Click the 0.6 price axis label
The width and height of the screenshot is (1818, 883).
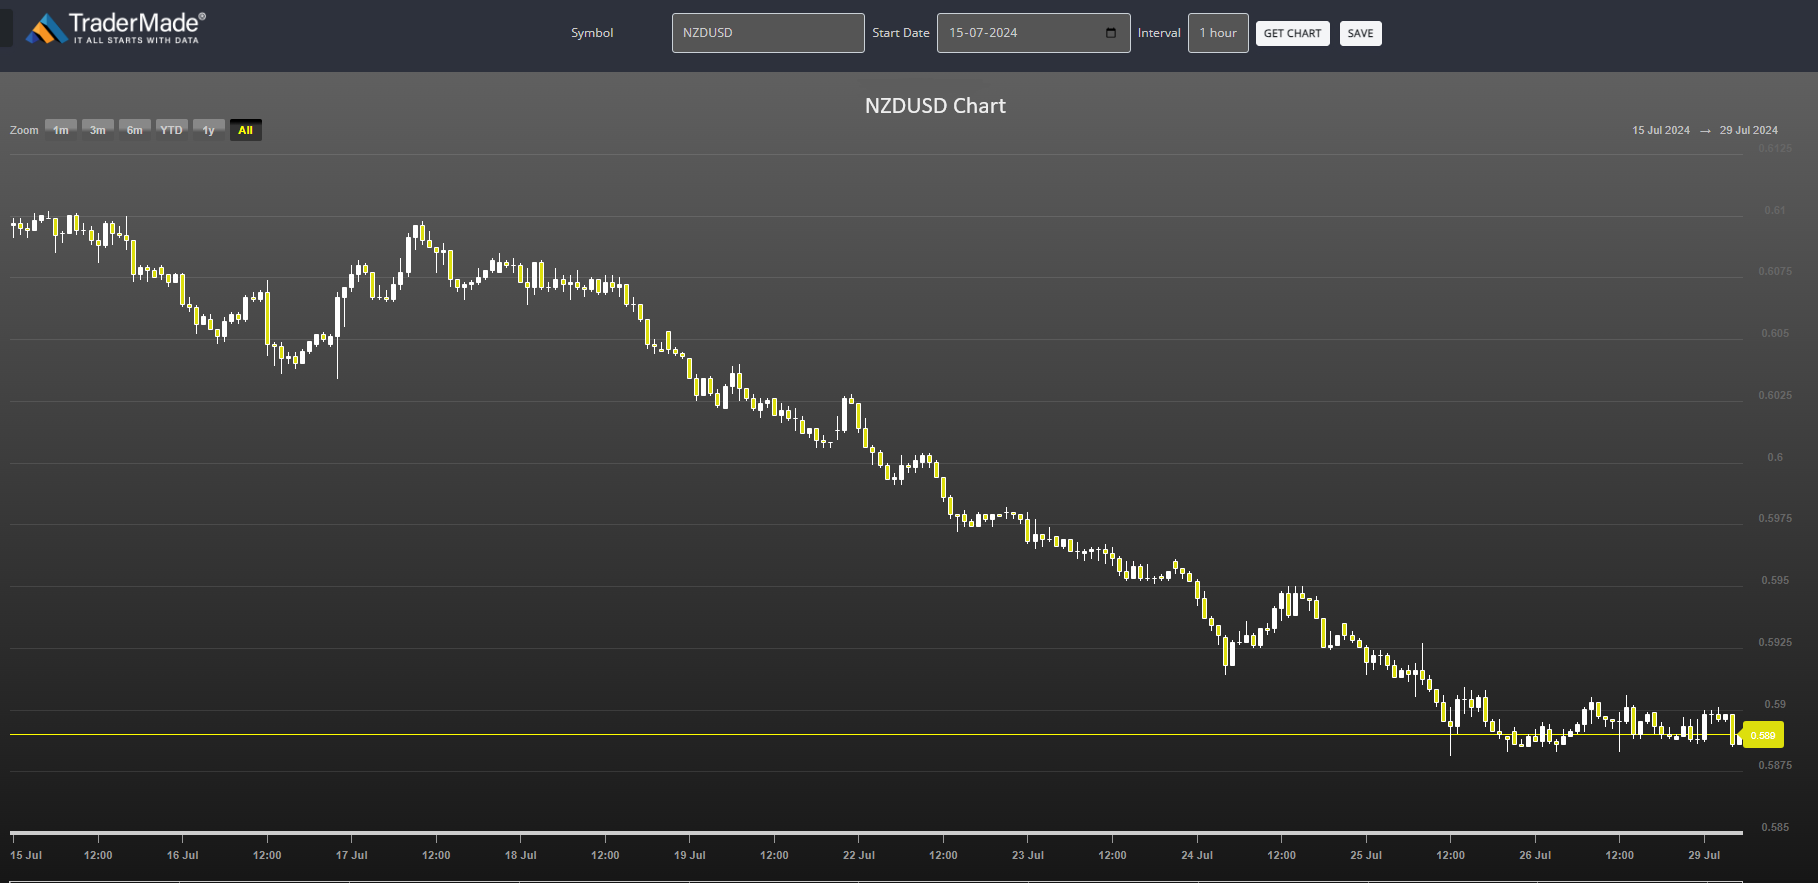point(1775,457)
